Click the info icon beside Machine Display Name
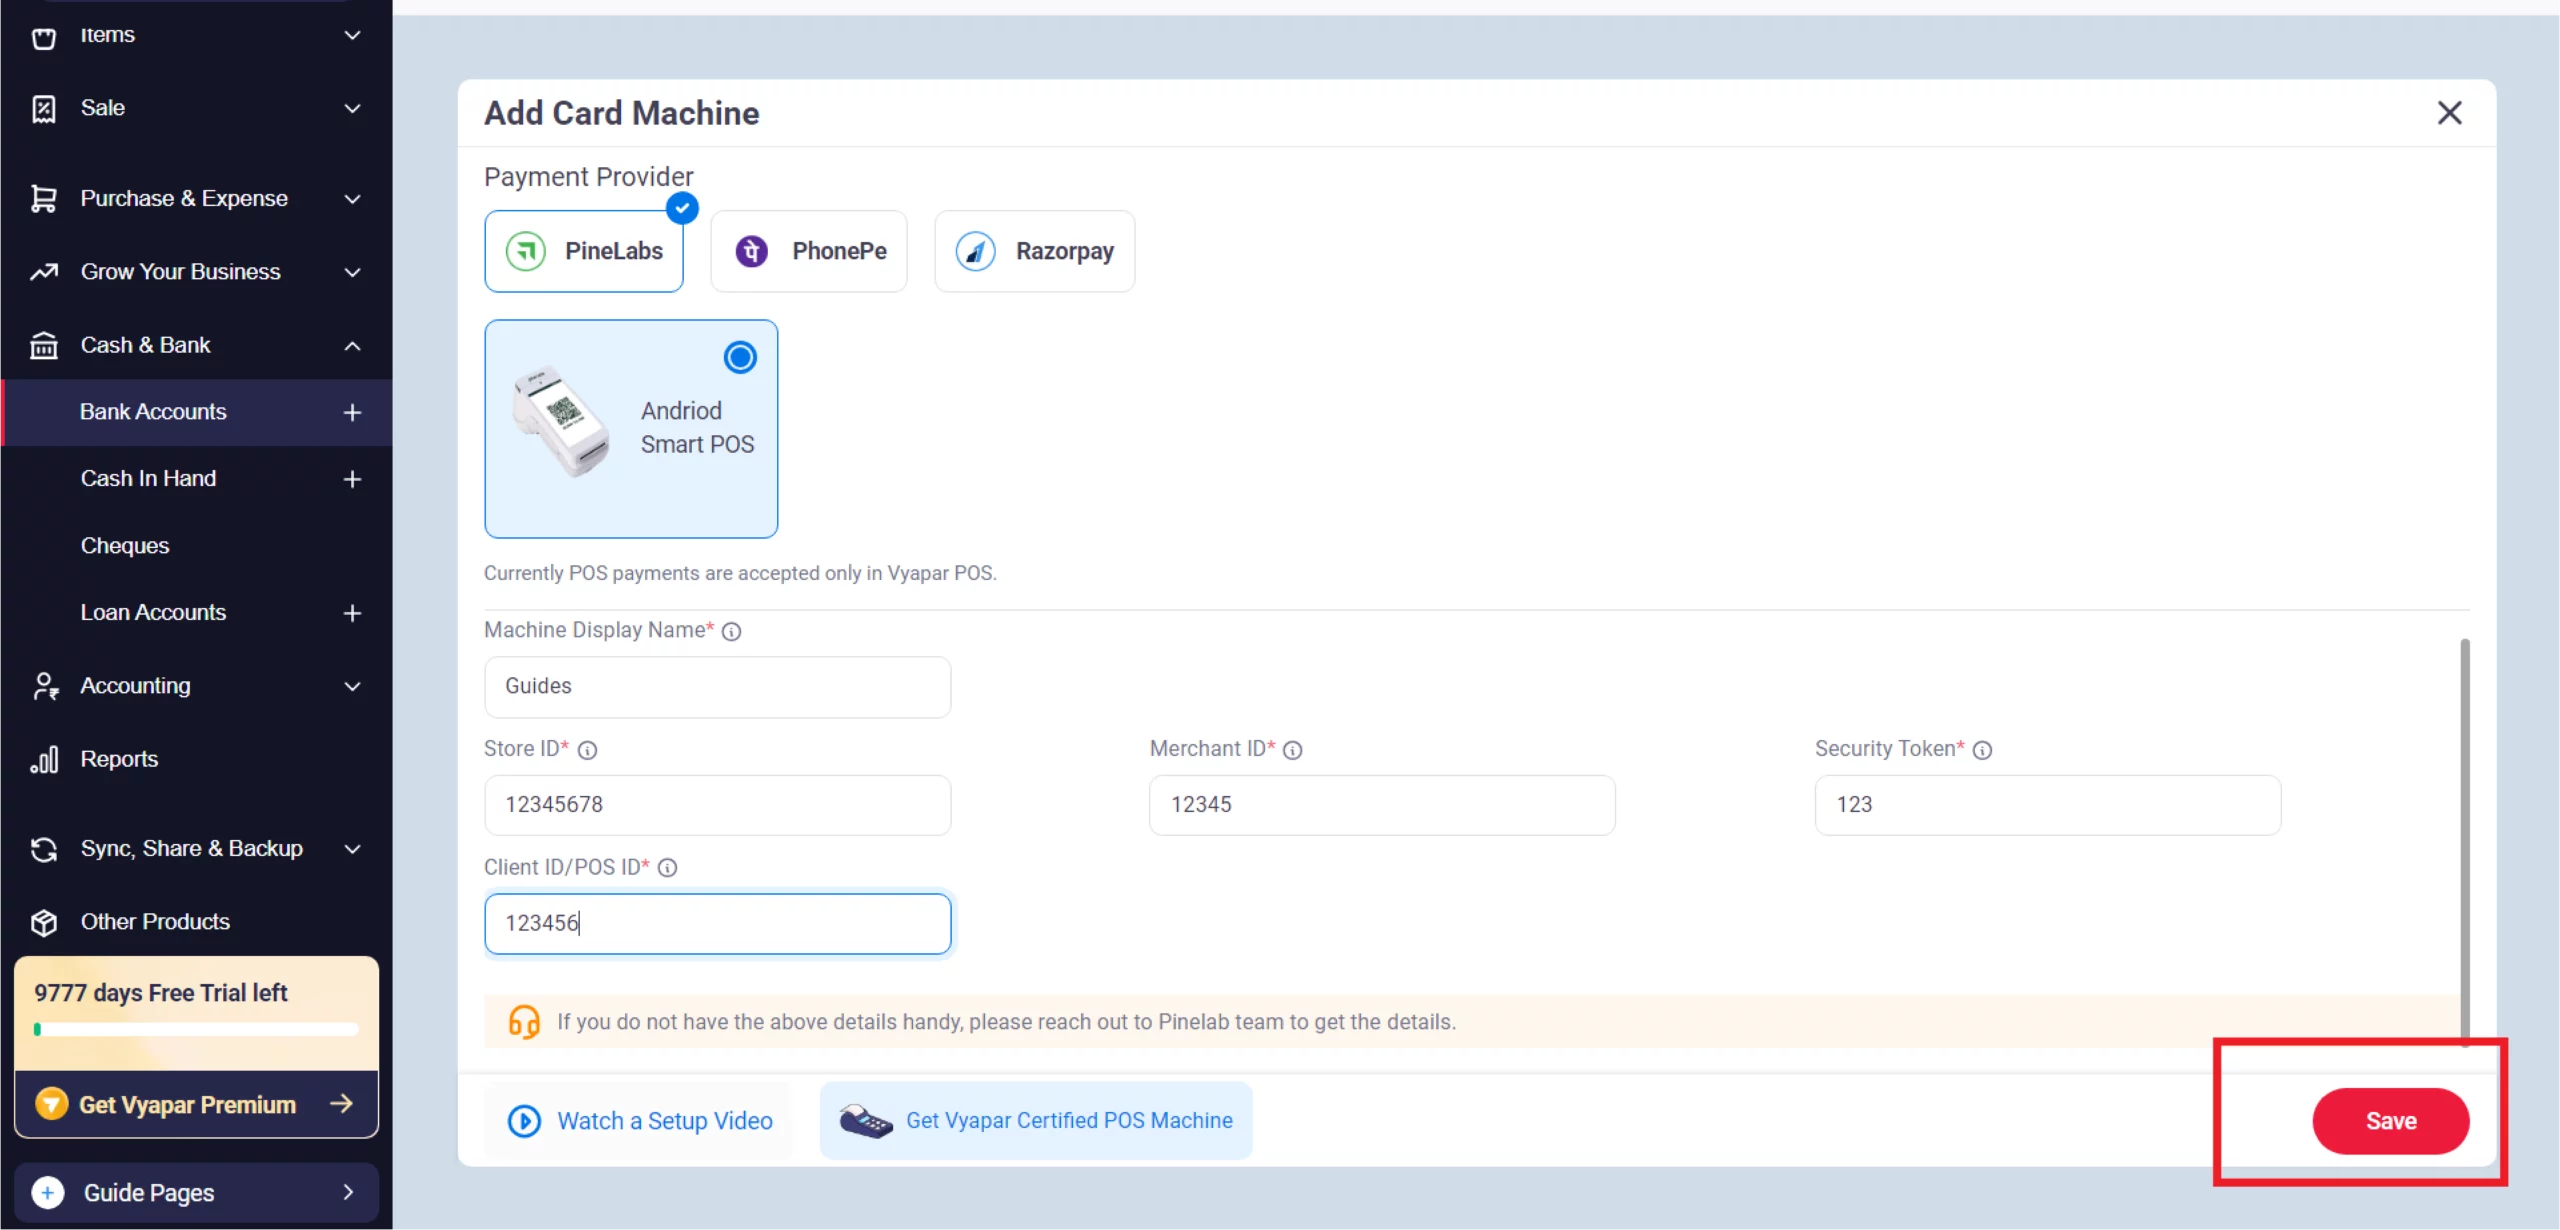 click(x=731, y=631)
